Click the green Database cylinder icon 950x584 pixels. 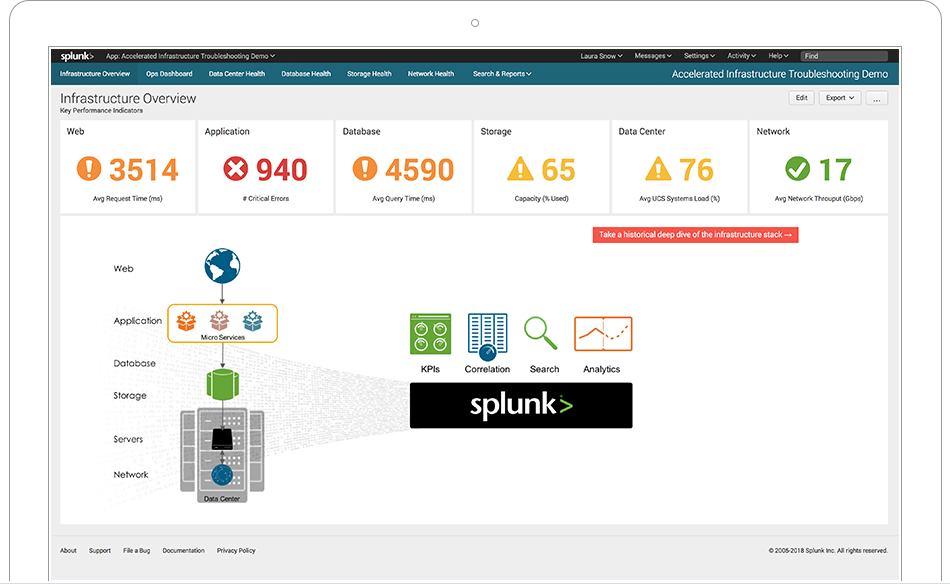pyautogui.click(x=221, y=383)
